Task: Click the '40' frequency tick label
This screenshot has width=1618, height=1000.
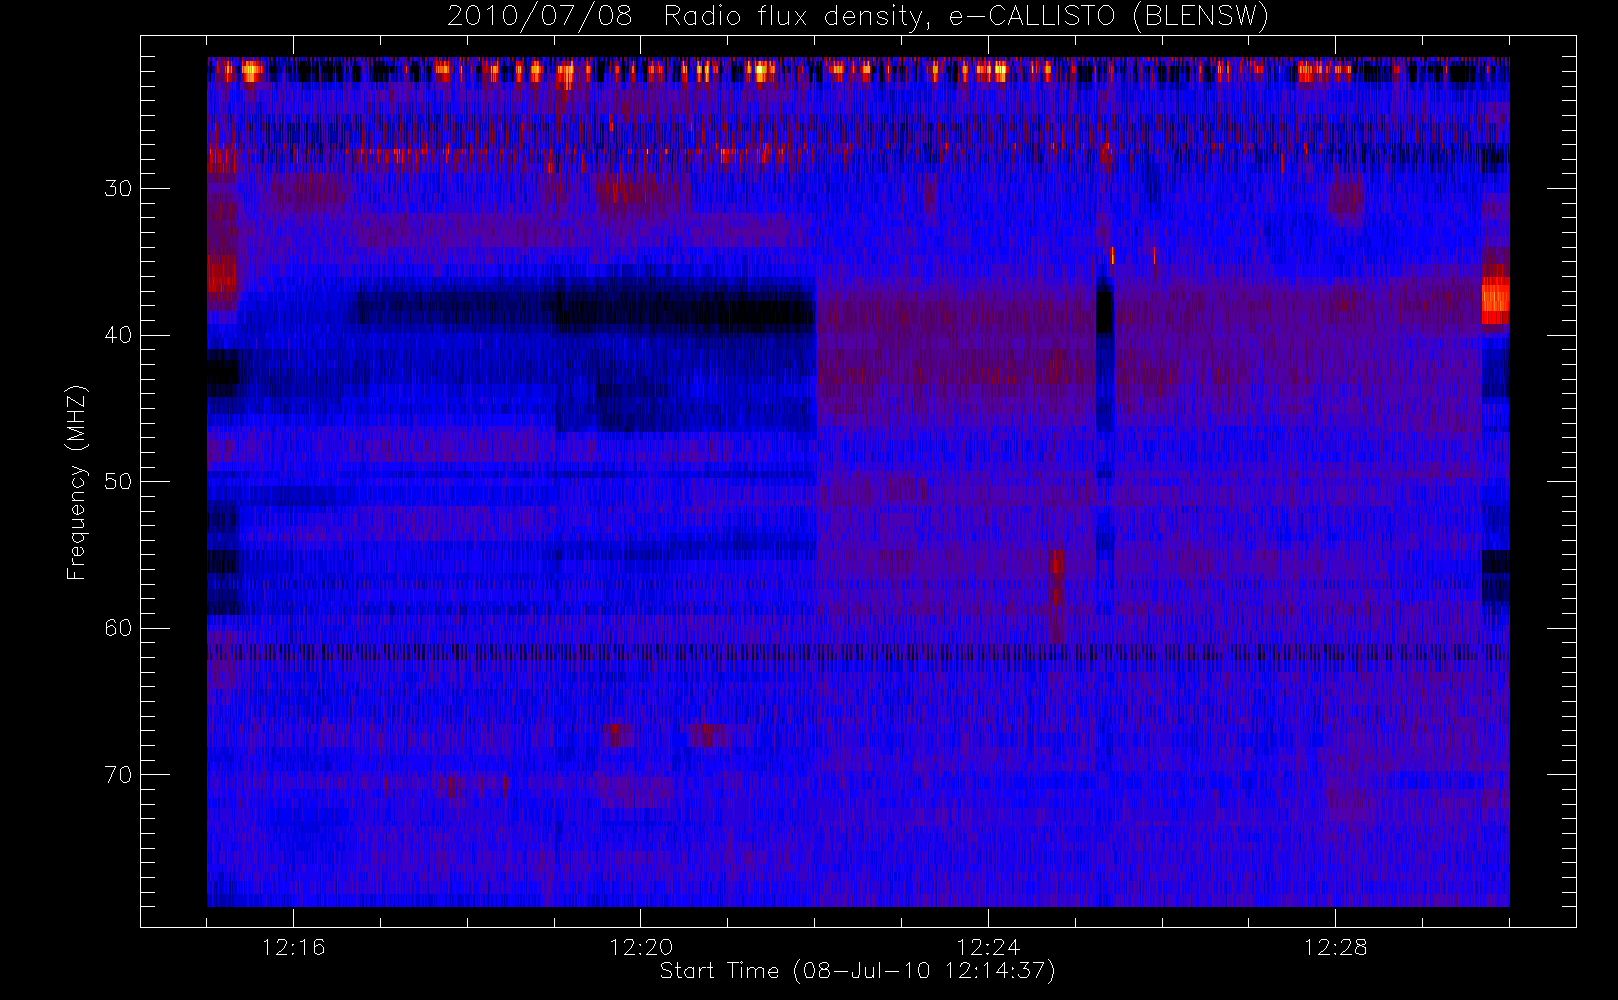Action: [118, 335]
